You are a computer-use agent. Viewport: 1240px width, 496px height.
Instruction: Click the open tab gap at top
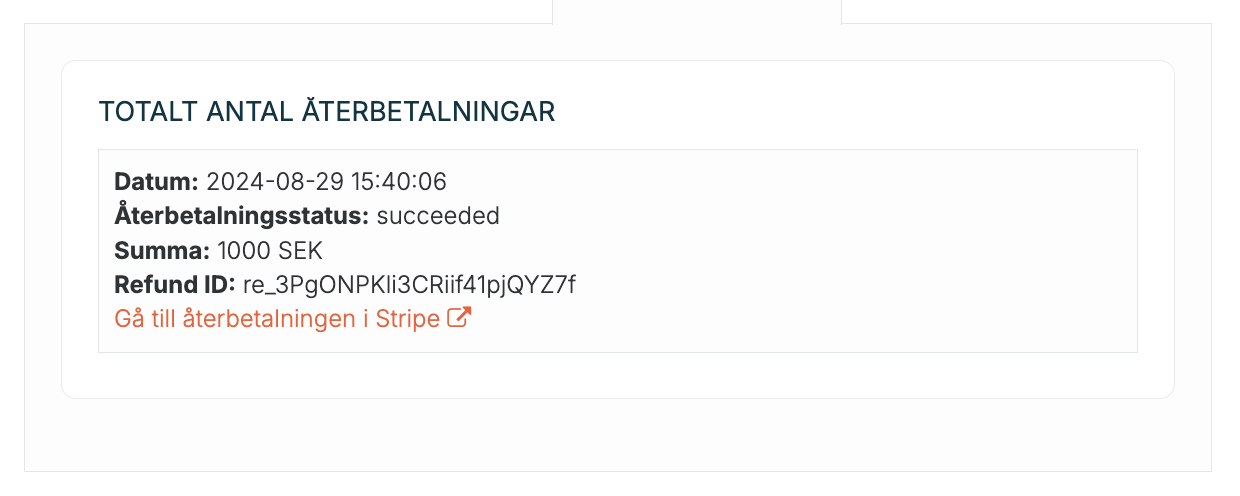point(697,12)
